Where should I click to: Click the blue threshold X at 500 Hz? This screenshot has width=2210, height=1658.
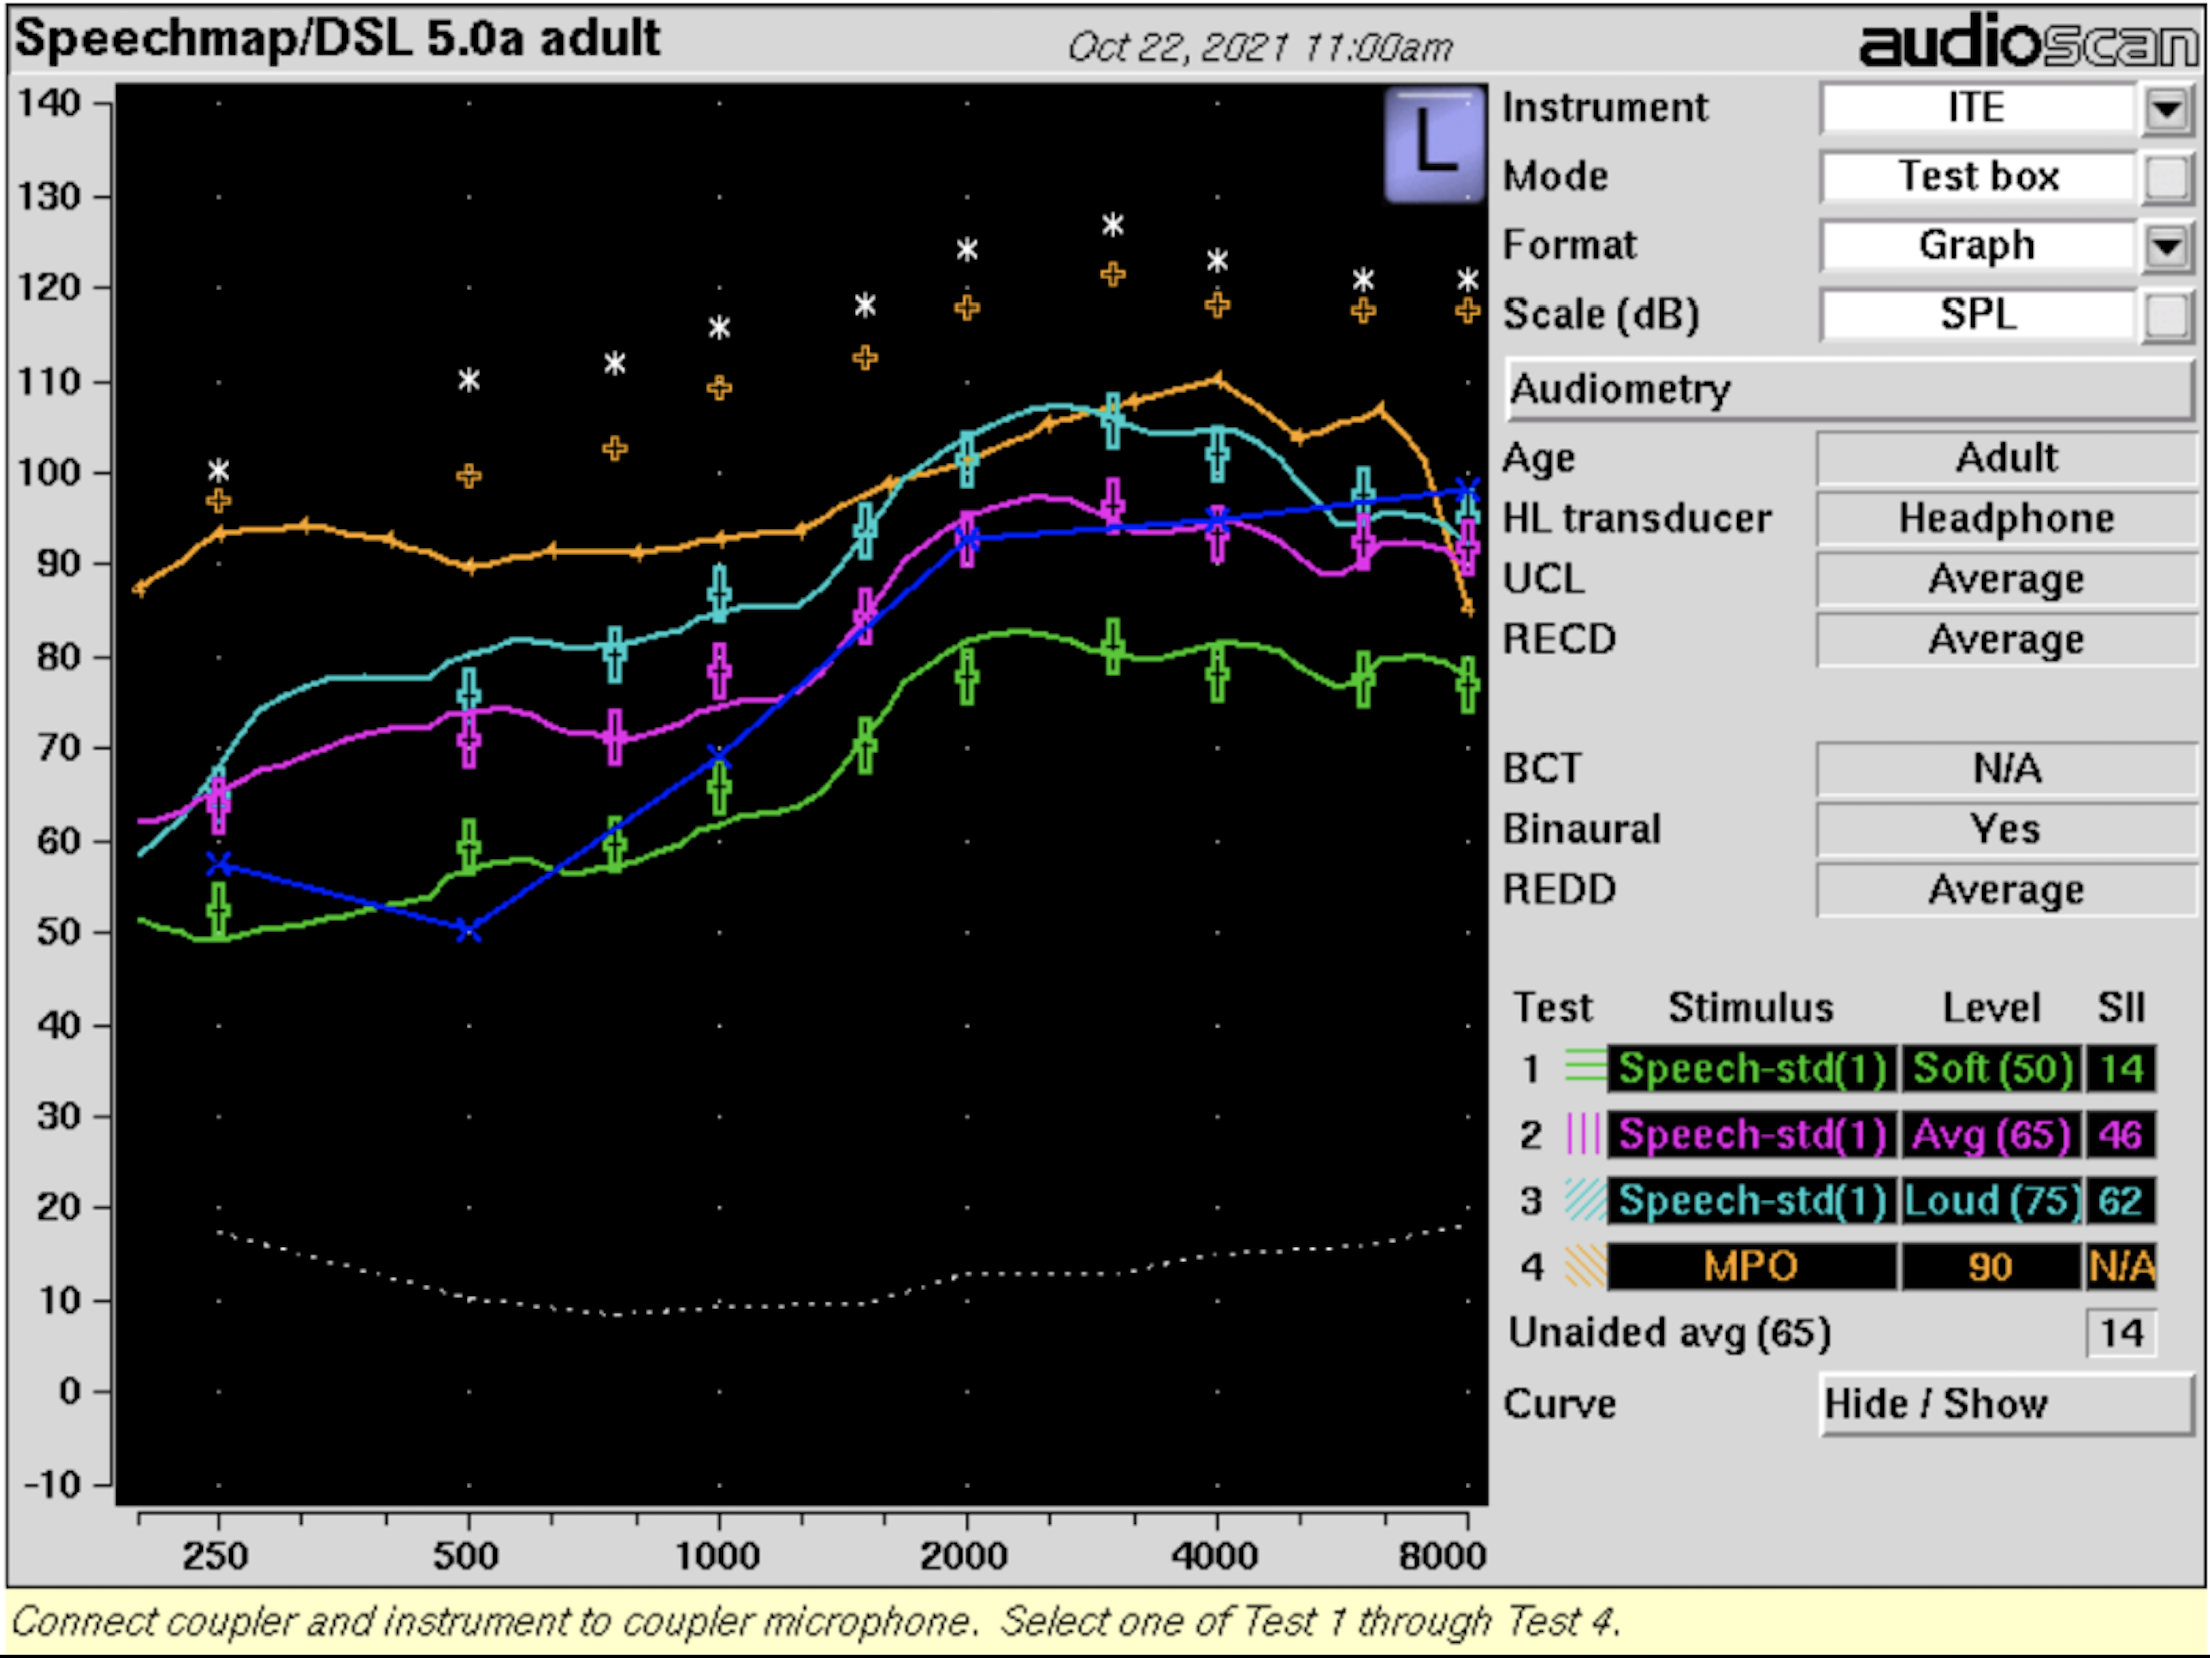(x=468, y=930)
